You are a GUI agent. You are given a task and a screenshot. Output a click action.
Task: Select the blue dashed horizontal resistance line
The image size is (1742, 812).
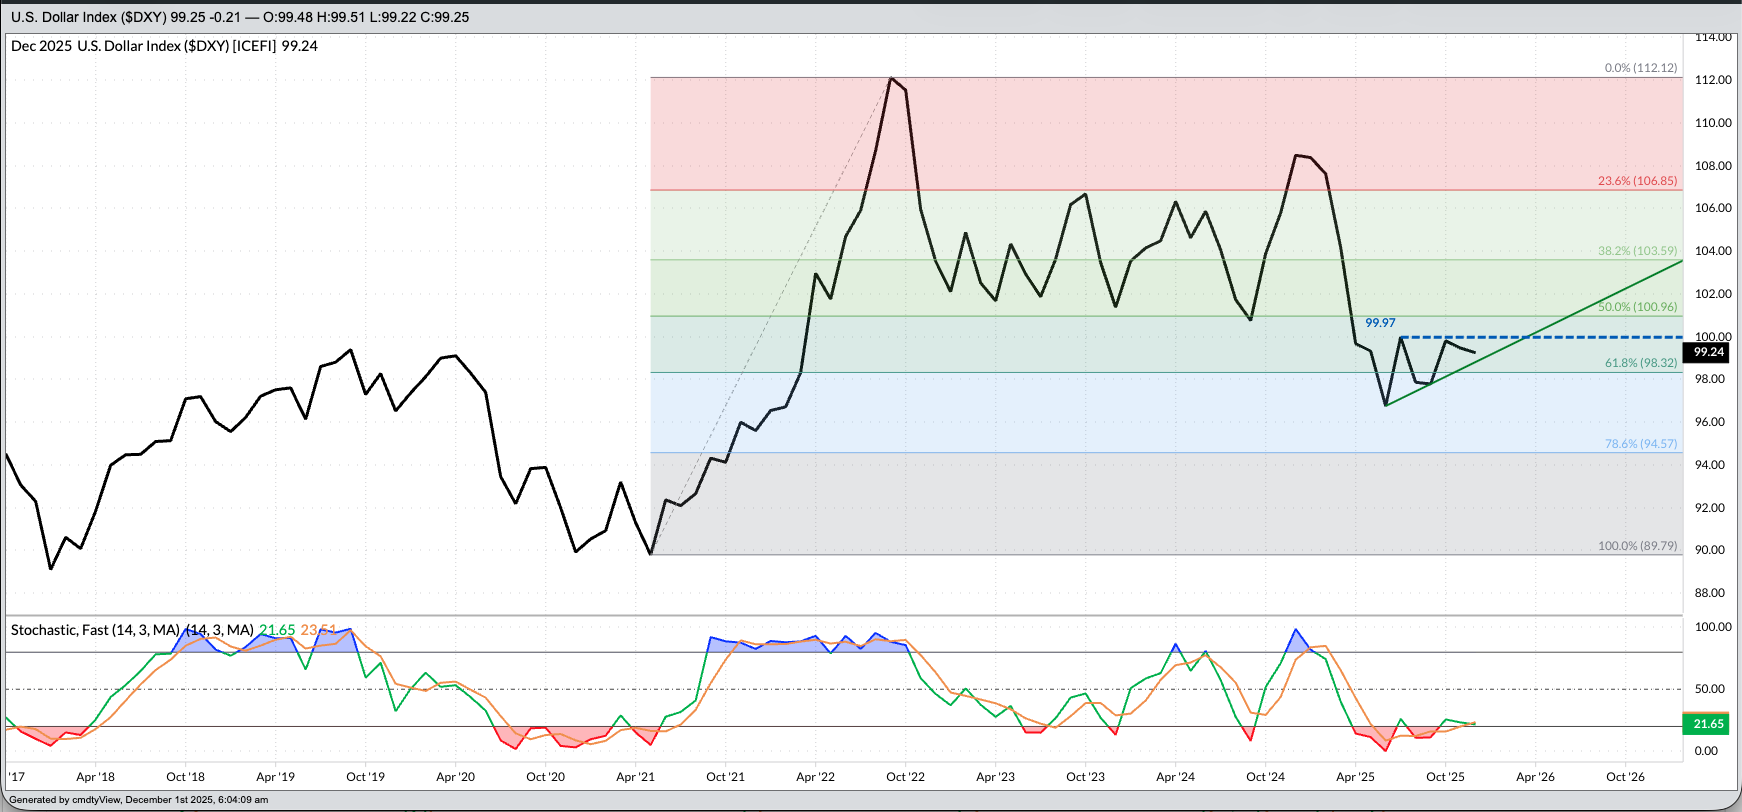pyautogui.click(x=1600, y=337)
